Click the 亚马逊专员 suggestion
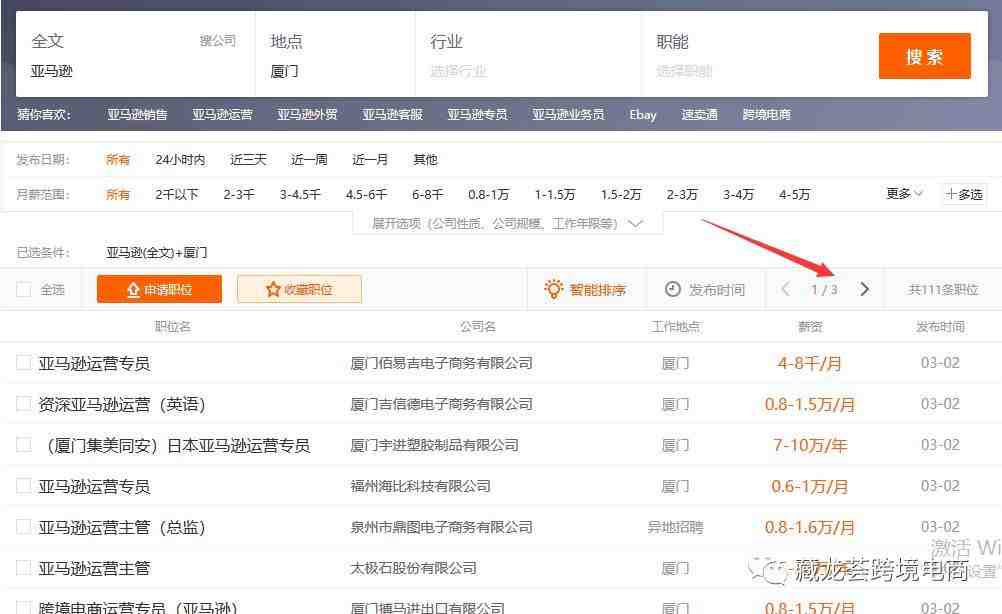The height and width of the screenshot is (614, 1002). coord(477,114)
